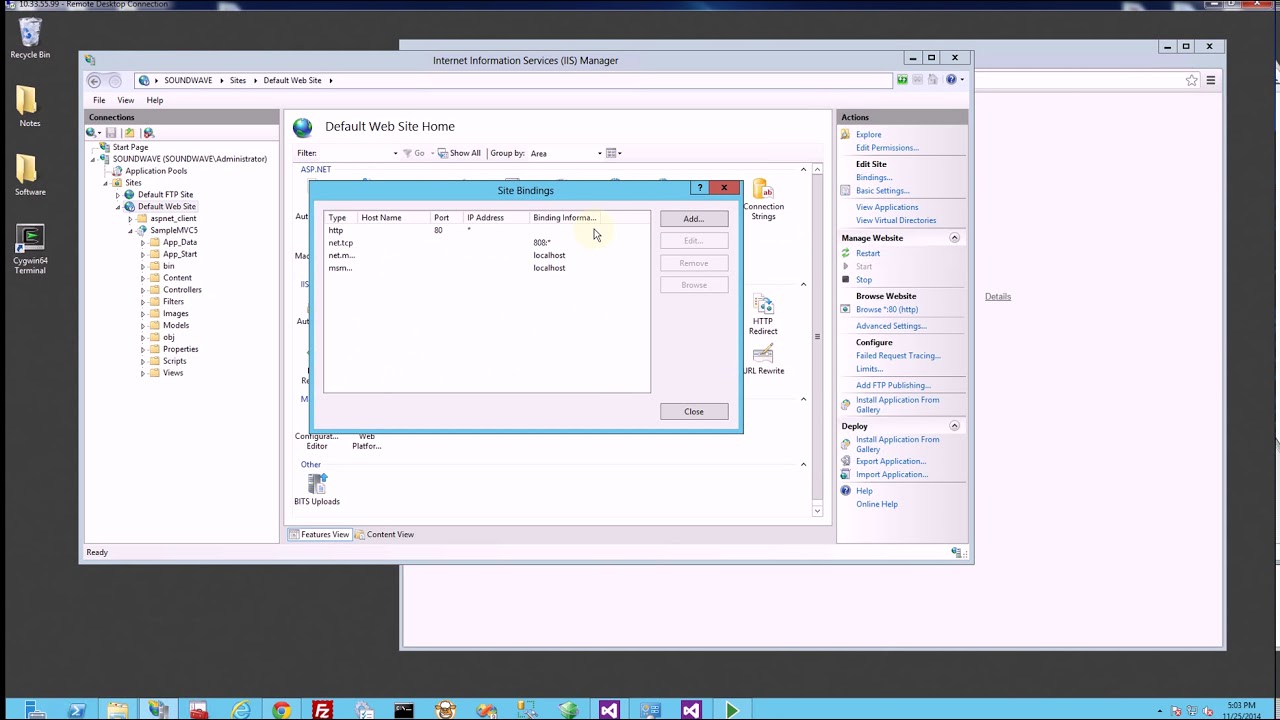Viewport: 1280px width, 720px height.
Task: Click the Restart website icon
Action: pos(846,254)
